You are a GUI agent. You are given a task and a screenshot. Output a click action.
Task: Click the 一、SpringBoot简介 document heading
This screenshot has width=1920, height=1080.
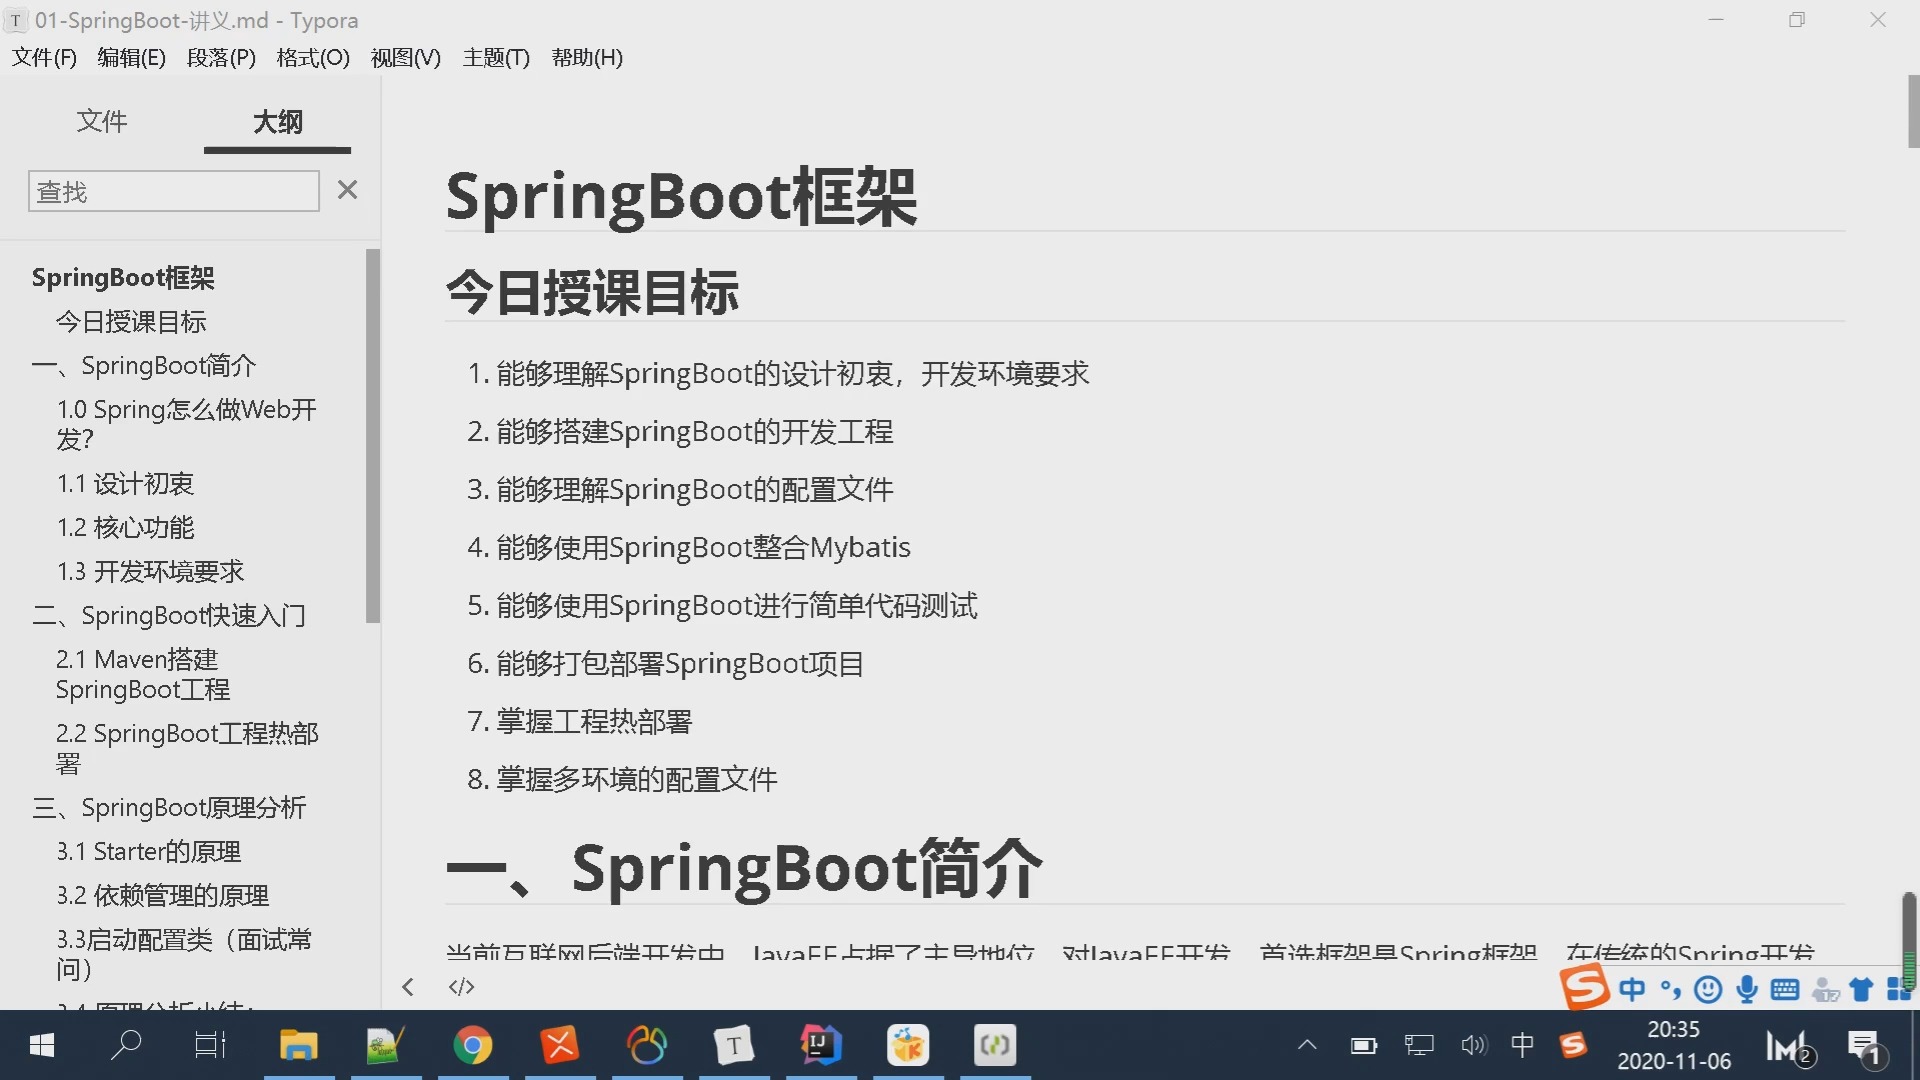[x=744, y=868]
